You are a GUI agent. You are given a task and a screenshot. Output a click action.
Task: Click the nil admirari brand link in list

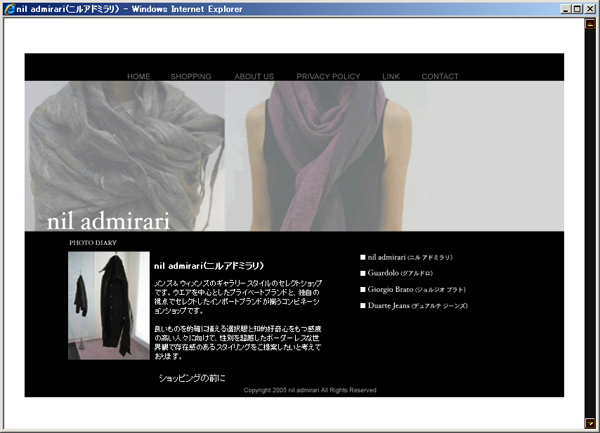(x=410, y=257)
